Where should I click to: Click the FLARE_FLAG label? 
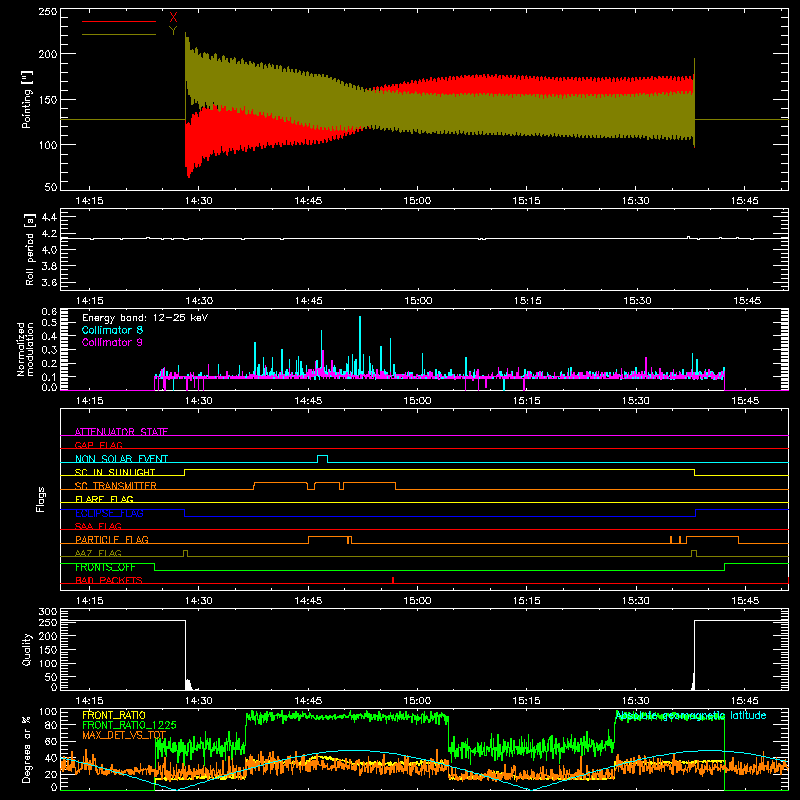[104, 499]
